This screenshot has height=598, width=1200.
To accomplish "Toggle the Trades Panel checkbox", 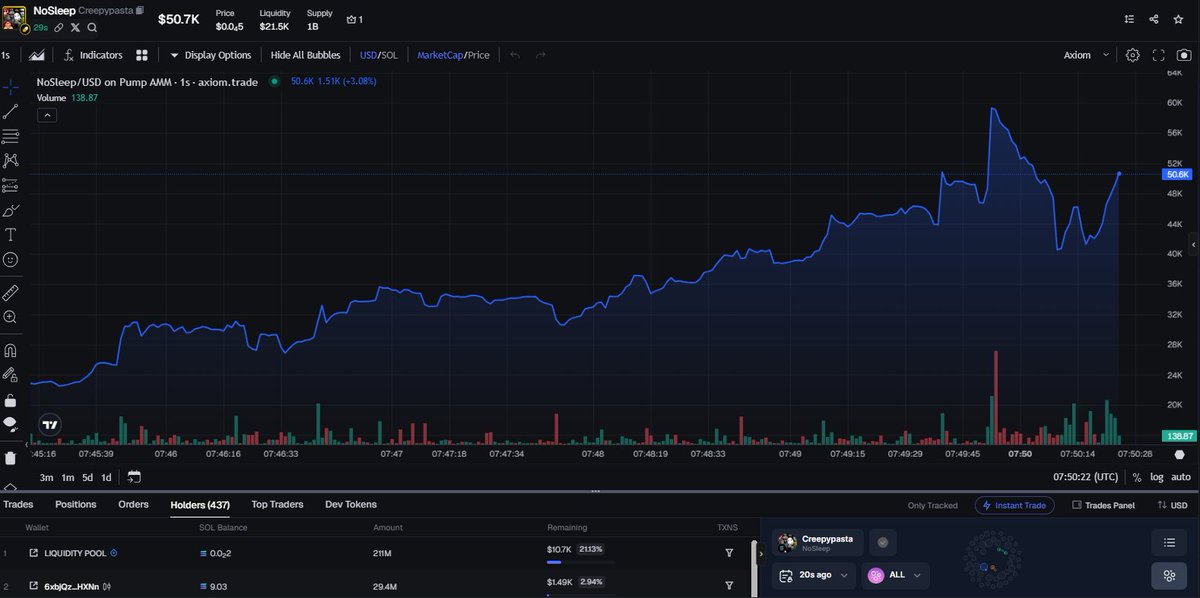I will click(x=1103, y=505).
